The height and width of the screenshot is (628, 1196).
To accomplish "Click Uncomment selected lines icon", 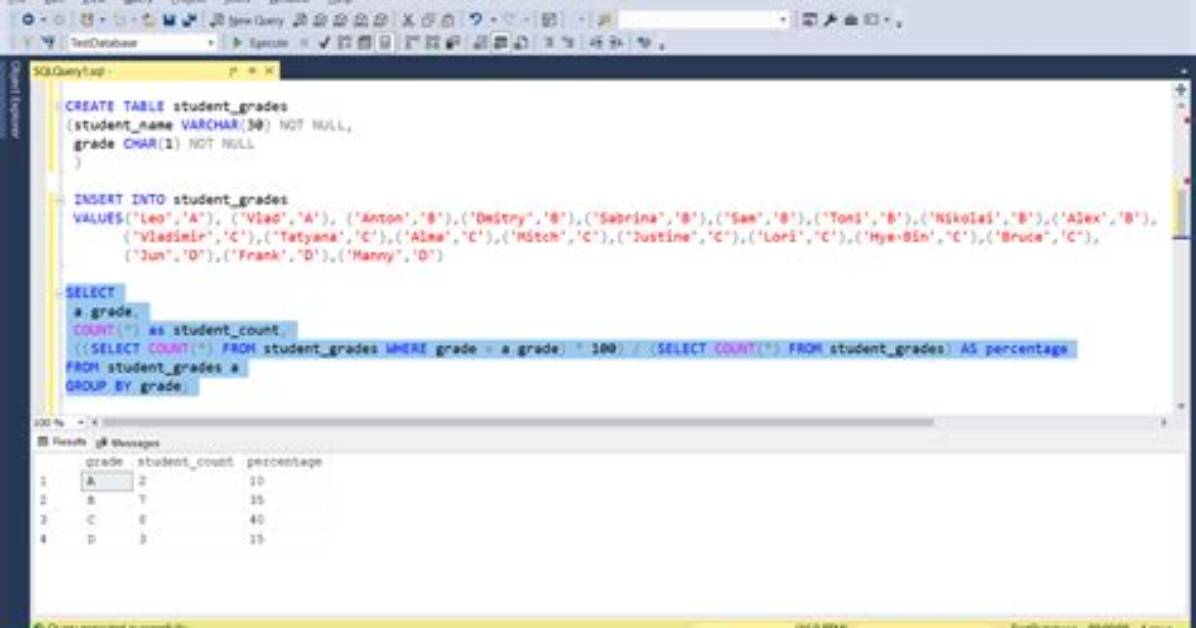I will [x=568, y=43].
